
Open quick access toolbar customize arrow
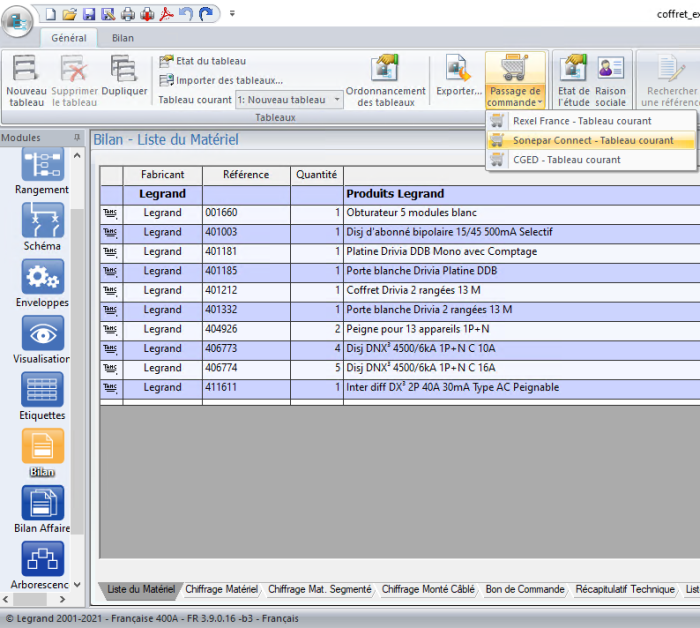click(232, 13)
